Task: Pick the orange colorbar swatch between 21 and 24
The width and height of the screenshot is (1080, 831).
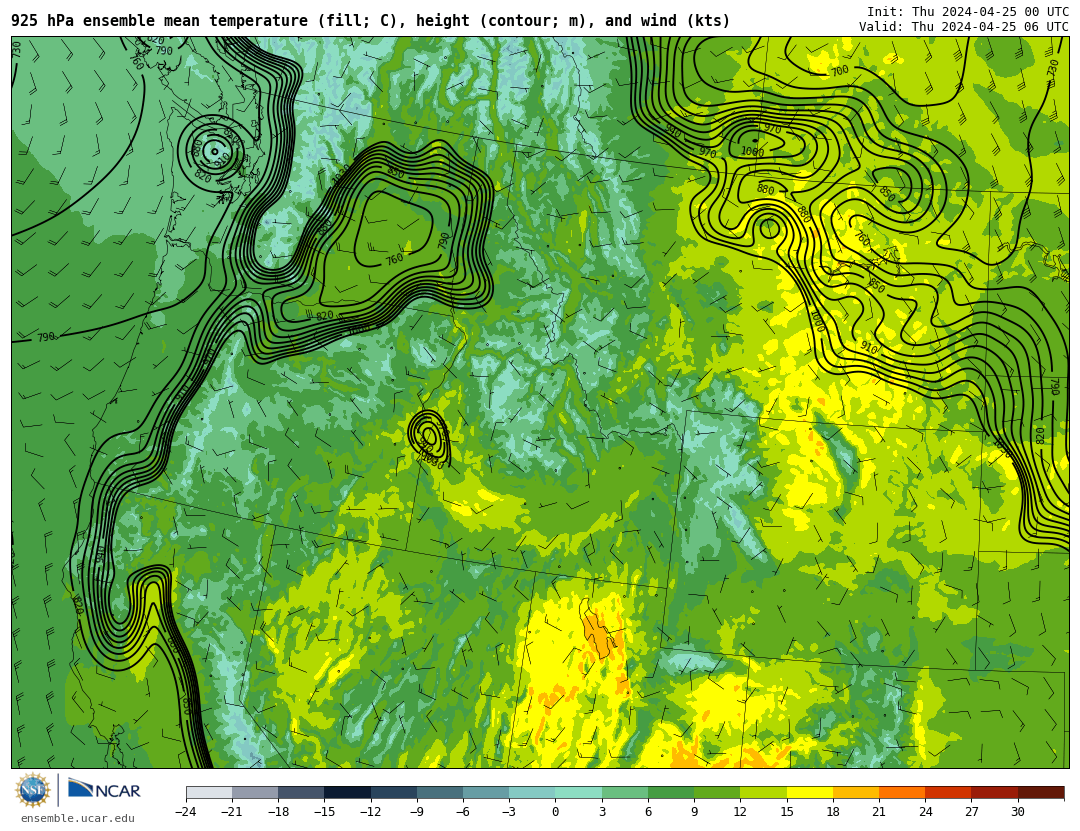Action: pos(902,792)
